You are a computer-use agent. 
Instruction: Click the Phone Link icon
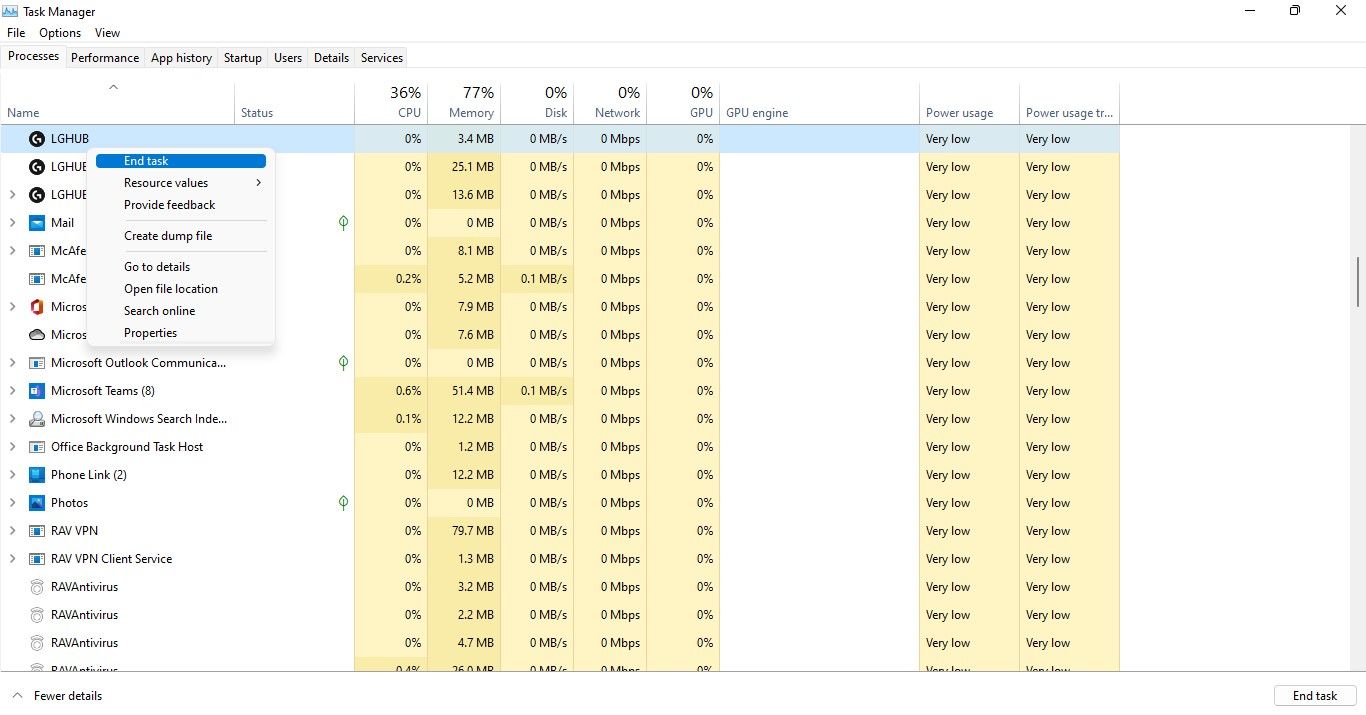coord(37,475)
